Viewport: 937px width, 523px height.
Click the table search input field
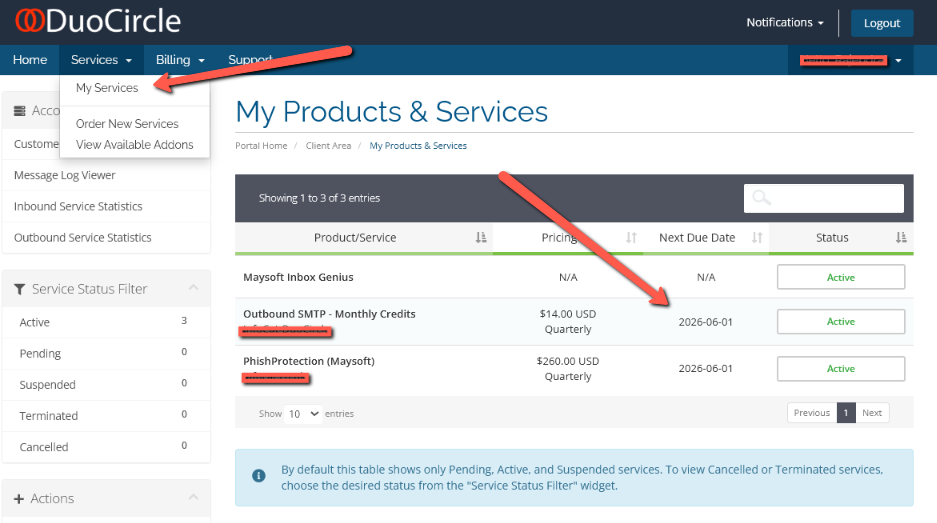[x=823, y=198]
